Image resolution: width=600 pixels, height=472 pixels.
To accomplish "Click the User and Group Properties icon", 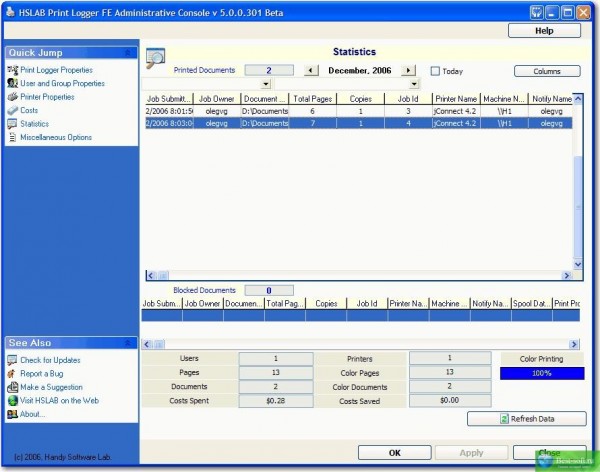I will 12,84.
